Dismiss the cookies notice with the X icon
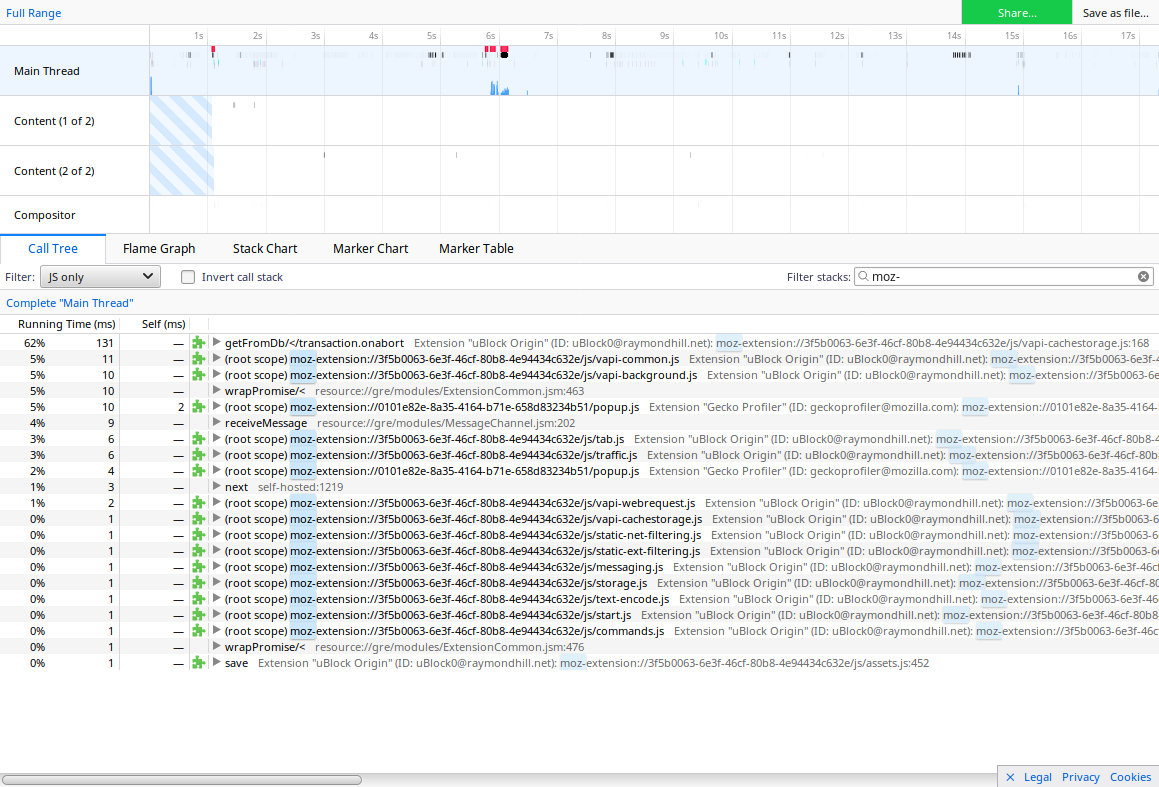The height and width of the screenshot is (787, 1159). pyautogui.click(x=1010, y=776)
